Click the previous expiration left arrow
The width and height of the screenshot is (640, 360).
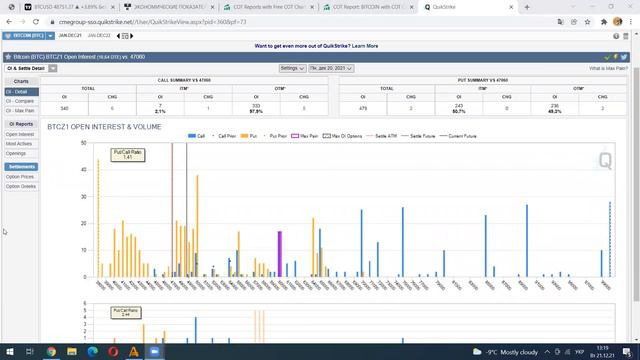pos(118,36)
